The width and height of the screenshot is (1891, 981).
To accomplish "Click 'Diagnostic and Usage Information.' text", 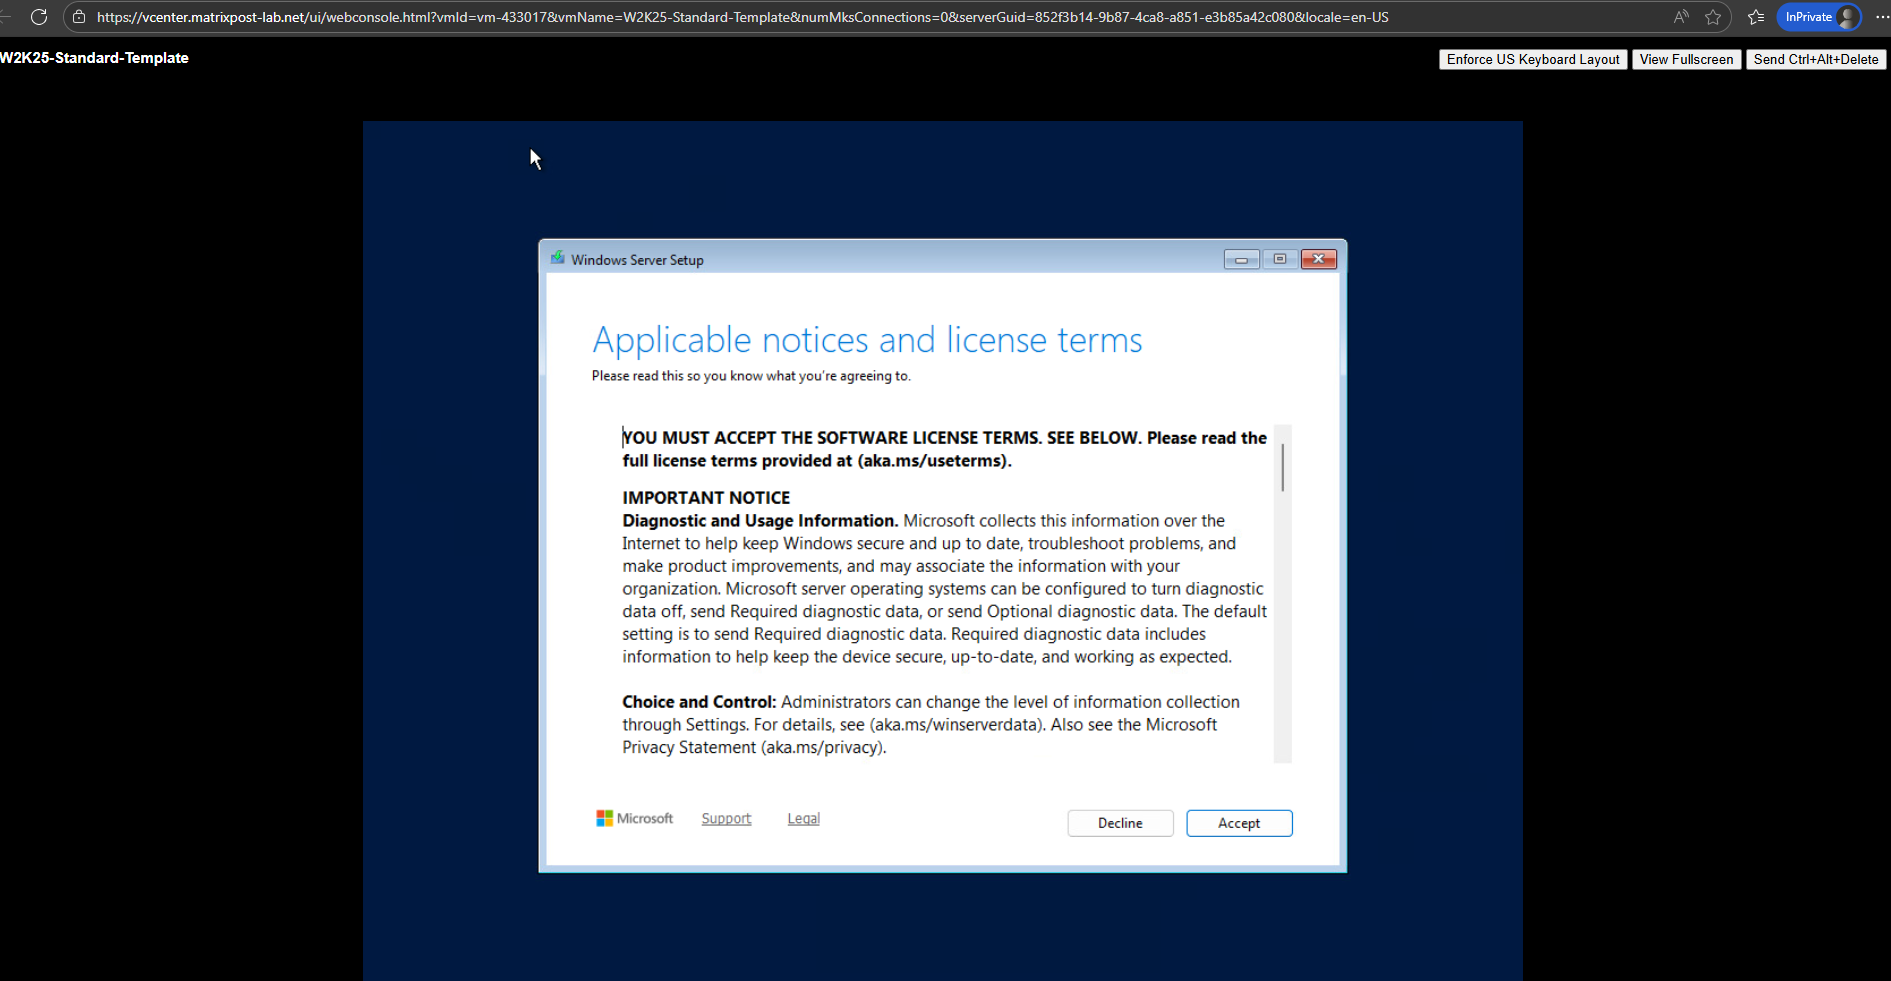I will coord(760,521).
